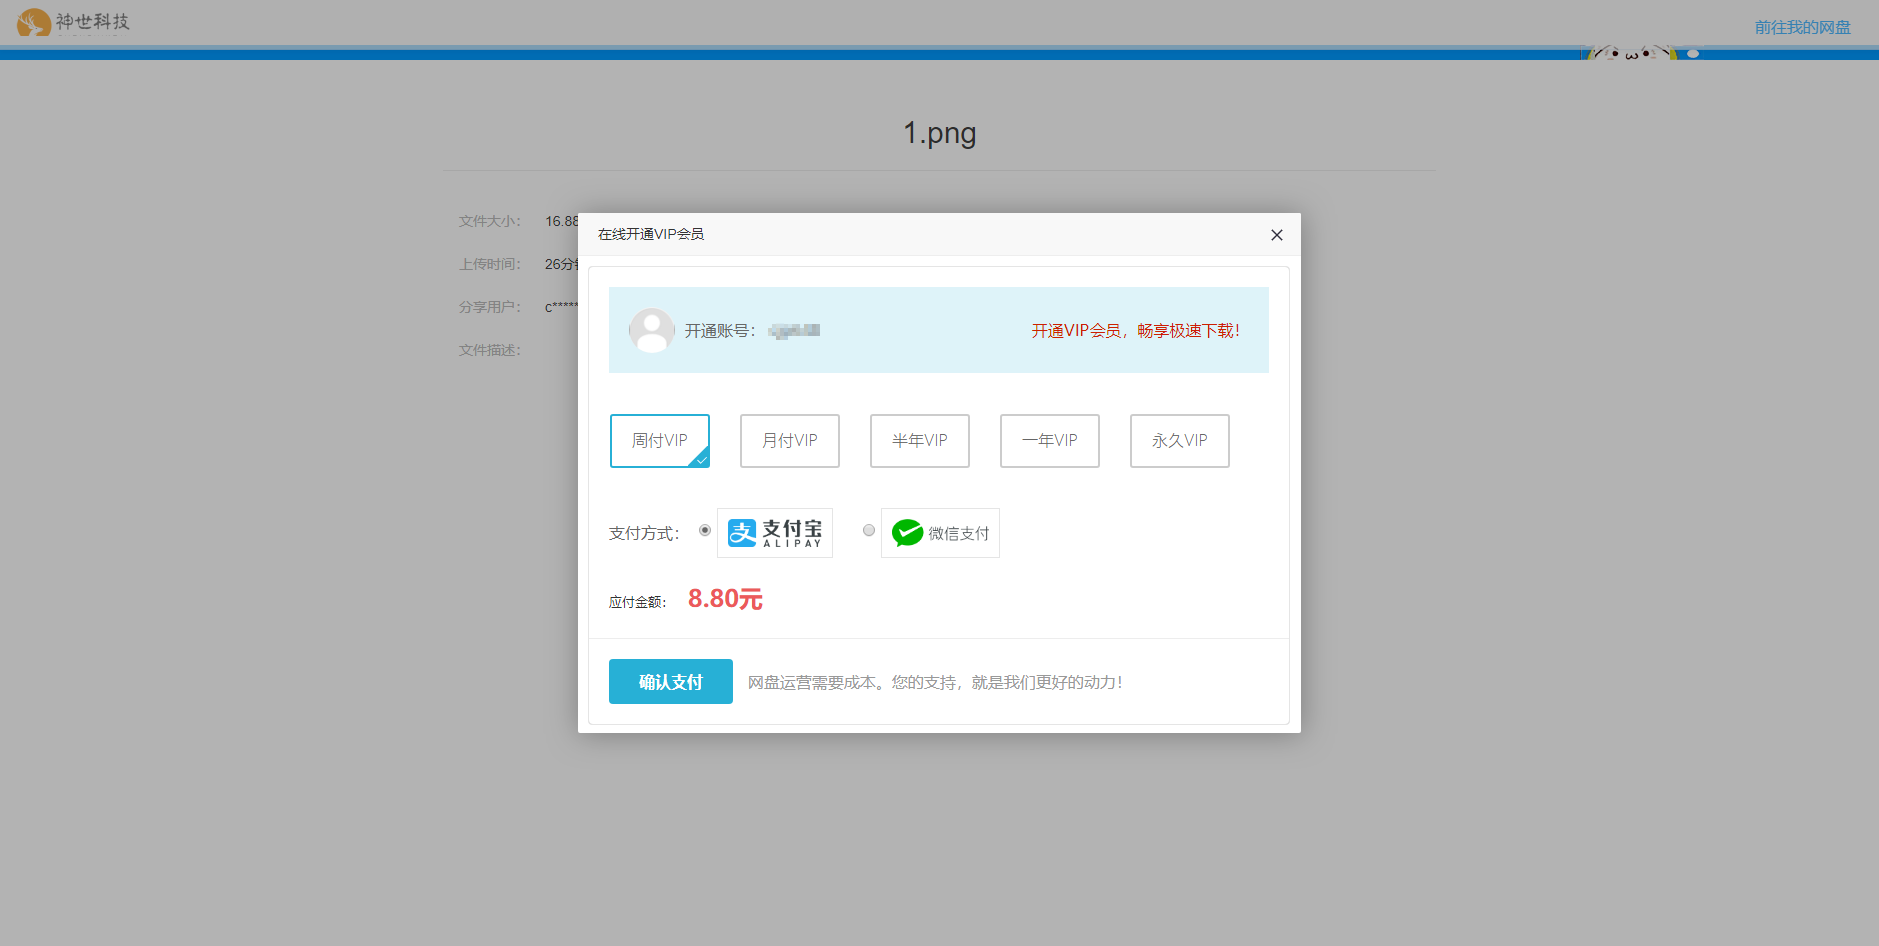
Task: Click the red 开通VIP会员 promo text
Action: coord(1135,331)
